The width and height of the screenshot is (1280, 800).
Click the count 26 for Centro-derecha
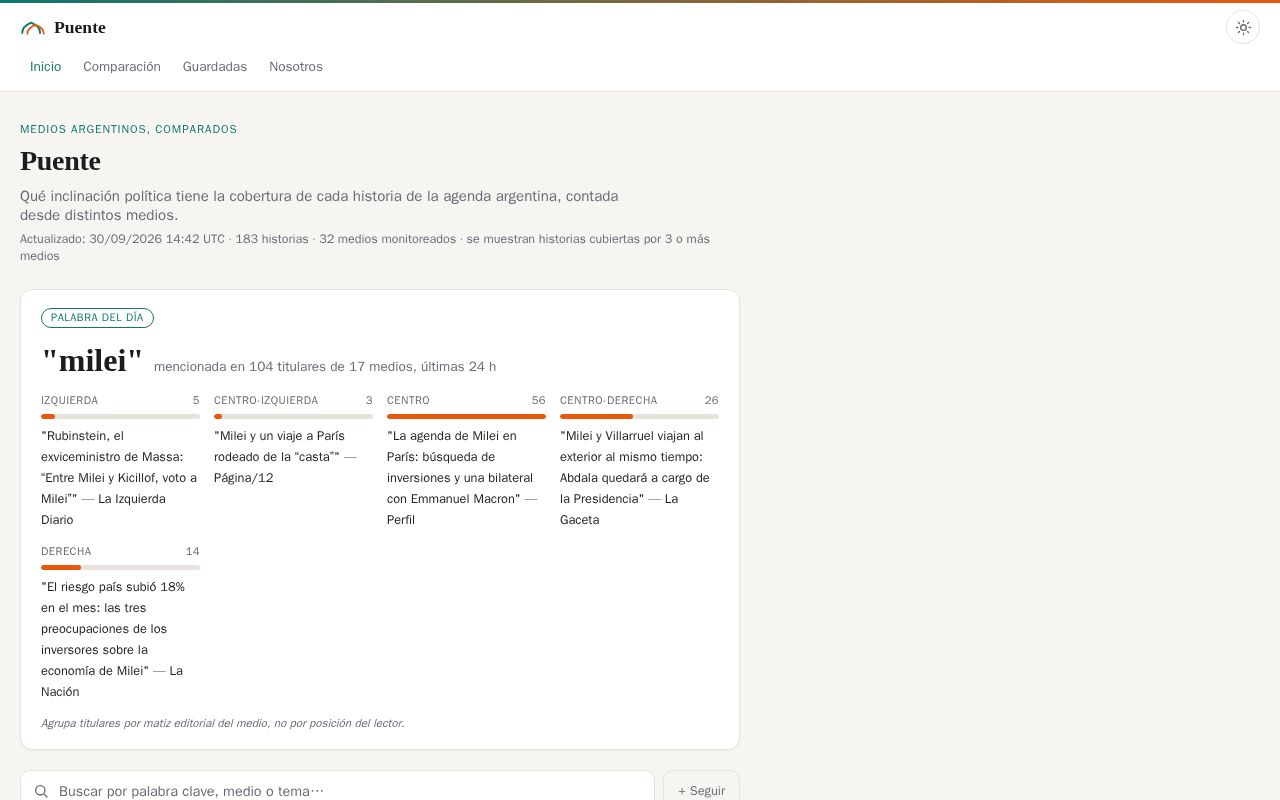coord(712,400)
